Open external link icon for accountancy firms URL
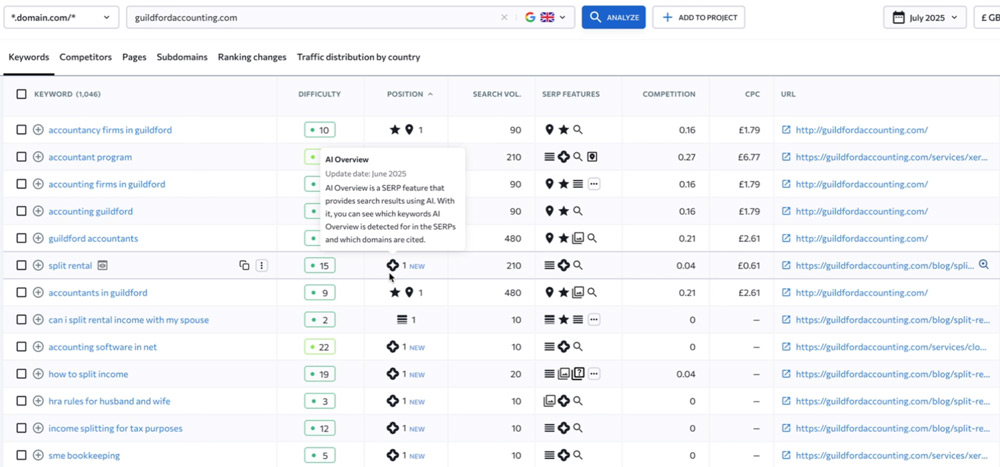 point(786,130)
